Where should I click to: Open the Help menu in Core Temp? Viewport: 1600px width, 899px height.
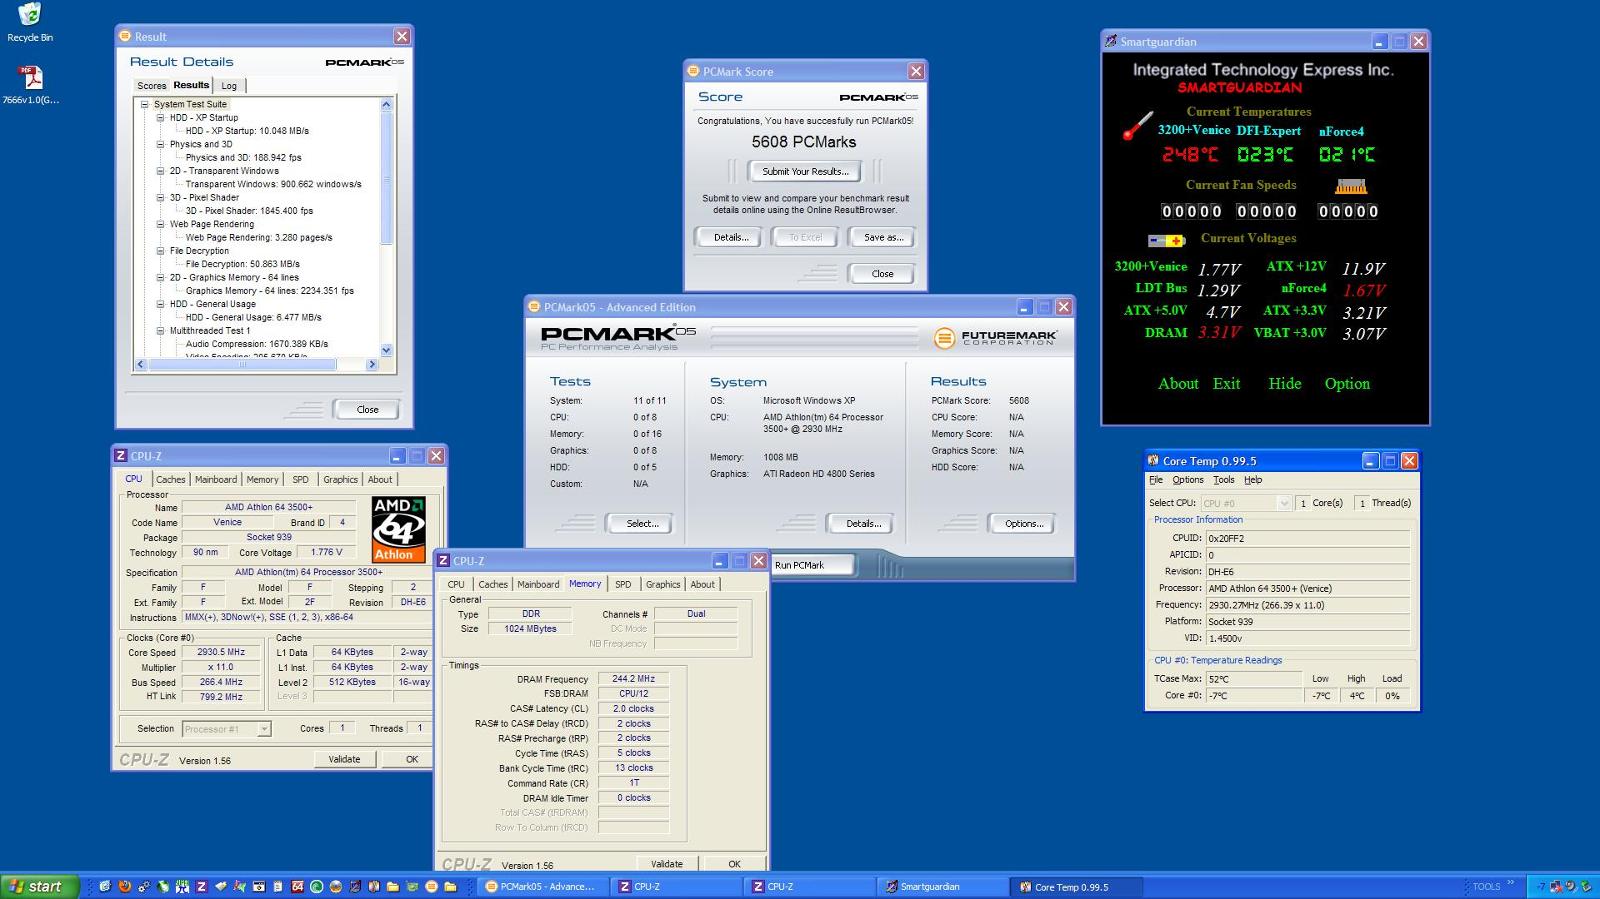(x=1253, y=480)
